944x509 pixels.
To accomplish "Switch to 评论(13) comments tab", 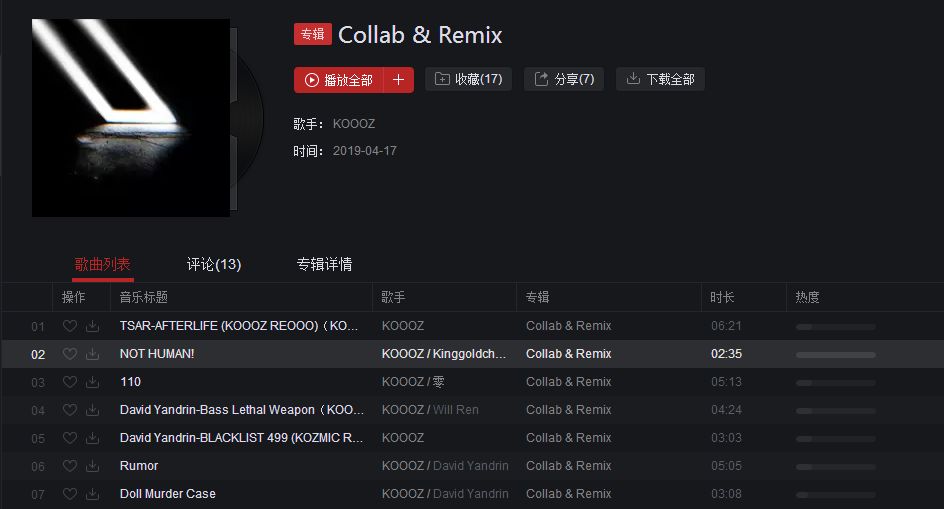I will click(x=214, y=264).
